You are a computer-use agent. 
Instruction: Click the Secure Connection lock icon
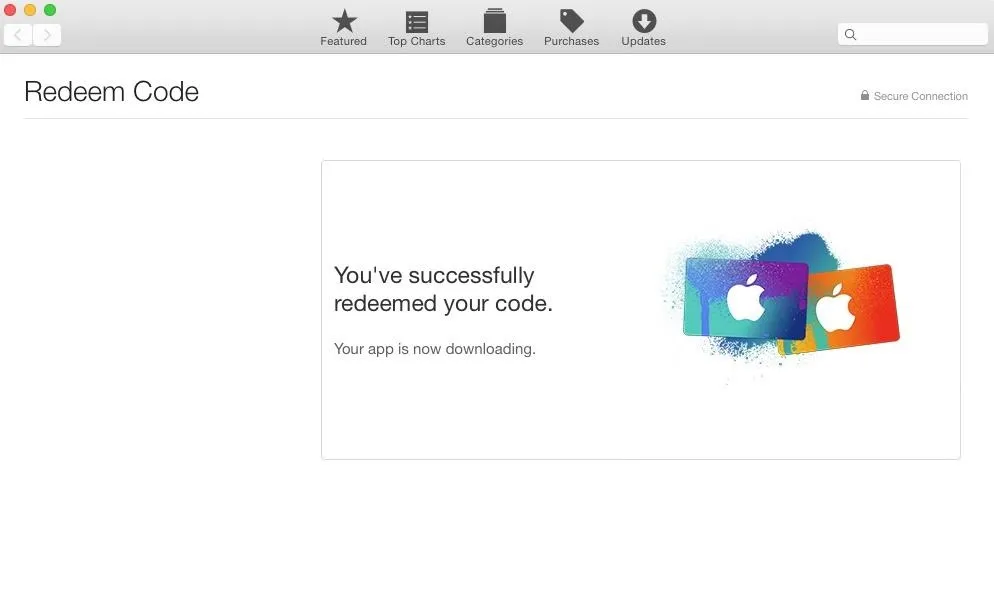[x=865, y=95]
